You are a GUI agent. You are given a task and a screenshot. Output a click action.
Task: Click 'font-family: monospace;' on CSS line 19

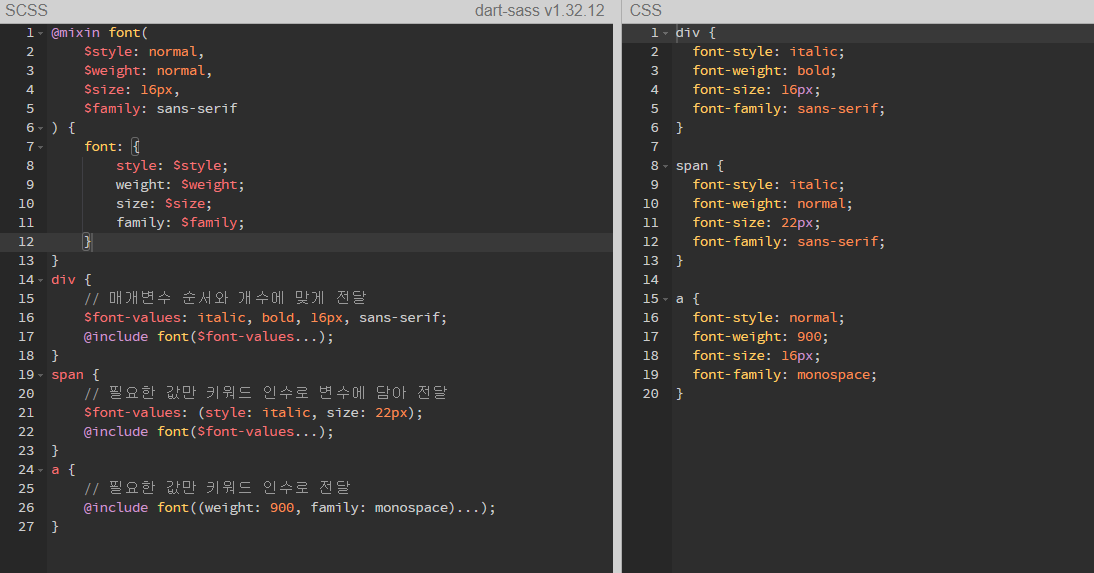click(784, 375)
